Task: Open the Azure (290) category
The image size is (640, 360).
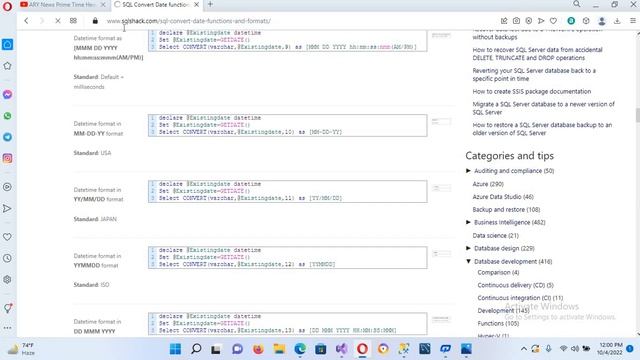Action: coord(488,184)
